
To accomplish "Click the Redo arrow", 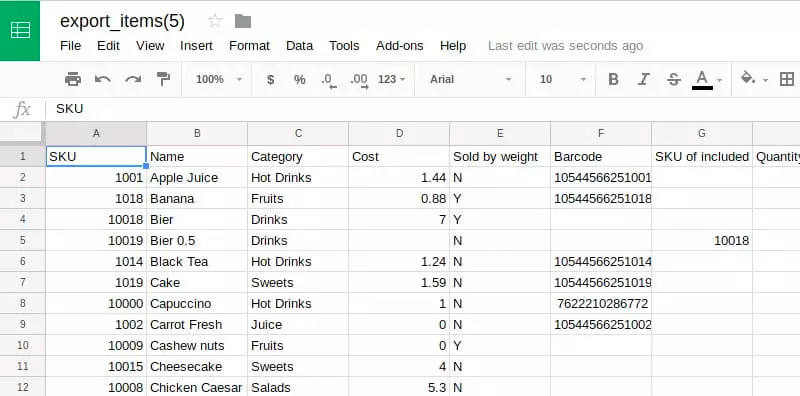I will (133, 79).
